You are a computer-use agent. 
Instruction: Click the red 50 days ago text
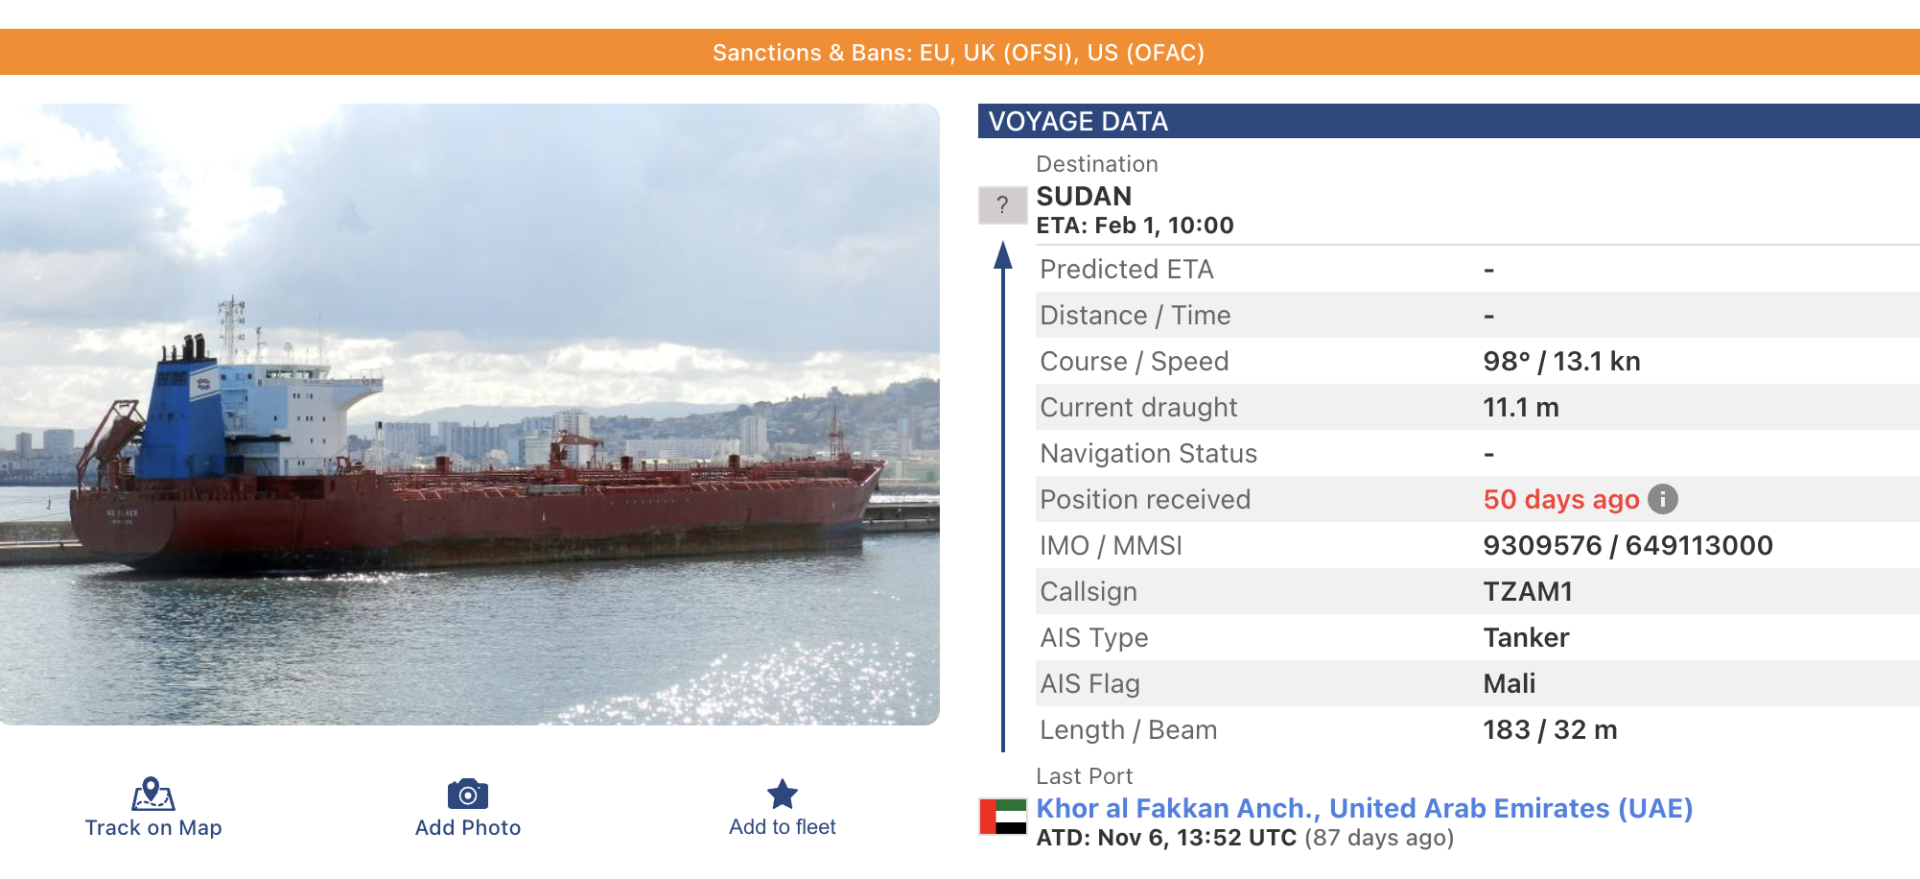point(1560,499)
